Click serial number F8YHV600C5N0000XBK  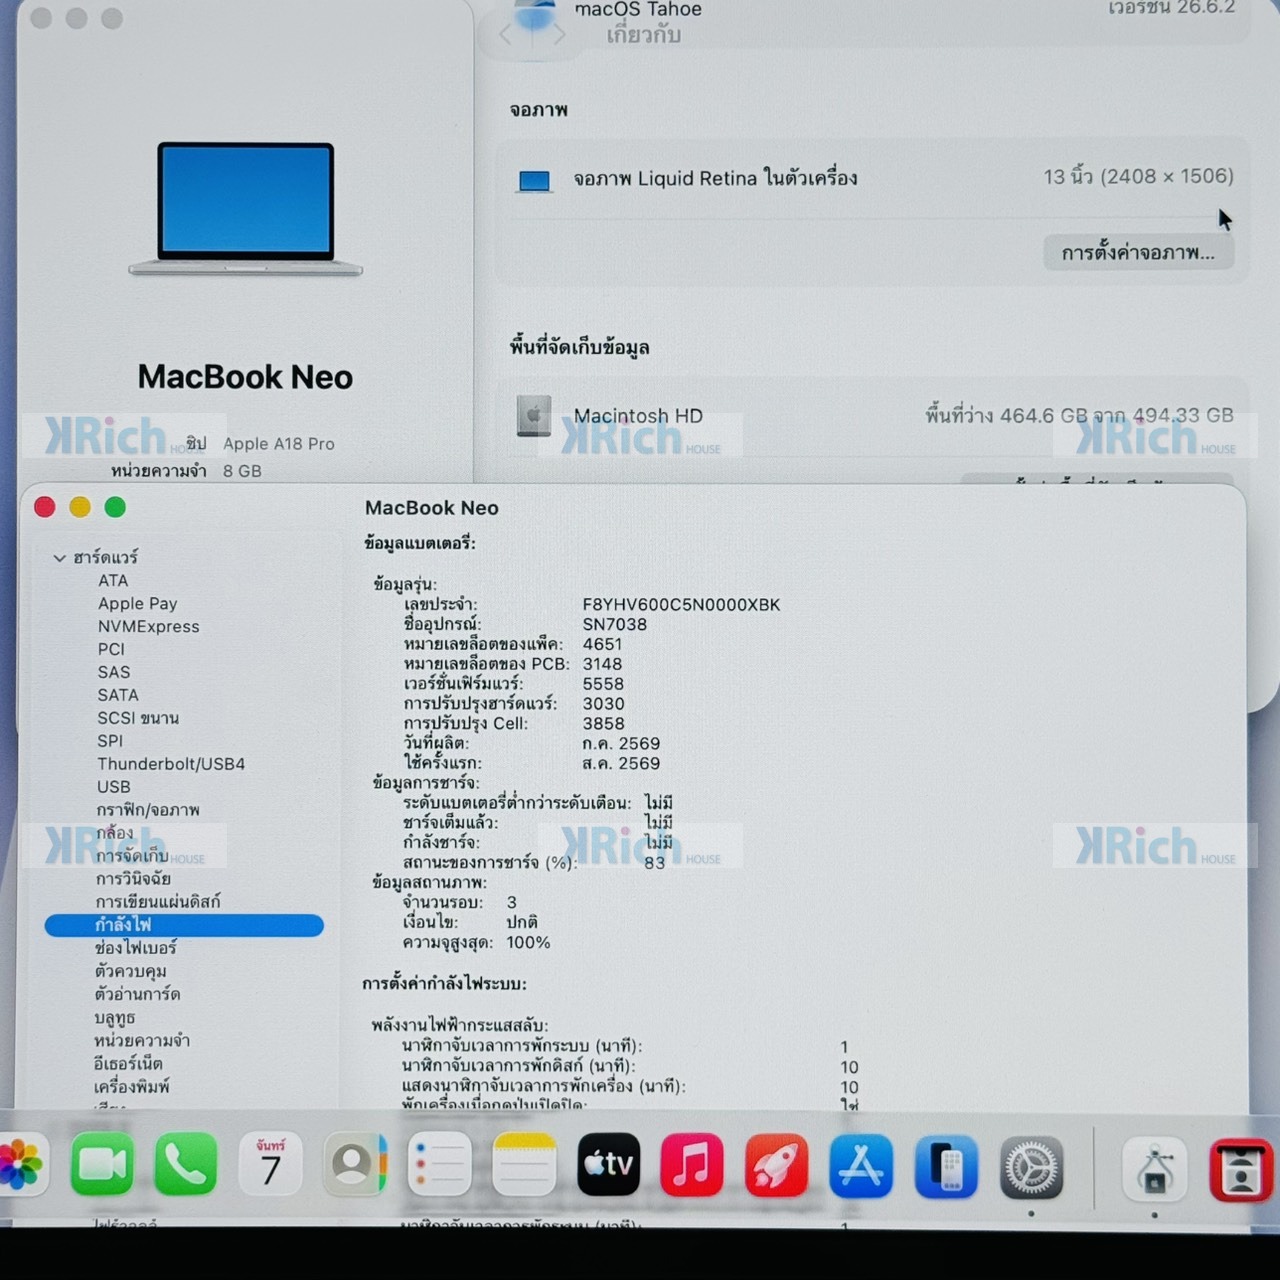(x=681, y=605)
